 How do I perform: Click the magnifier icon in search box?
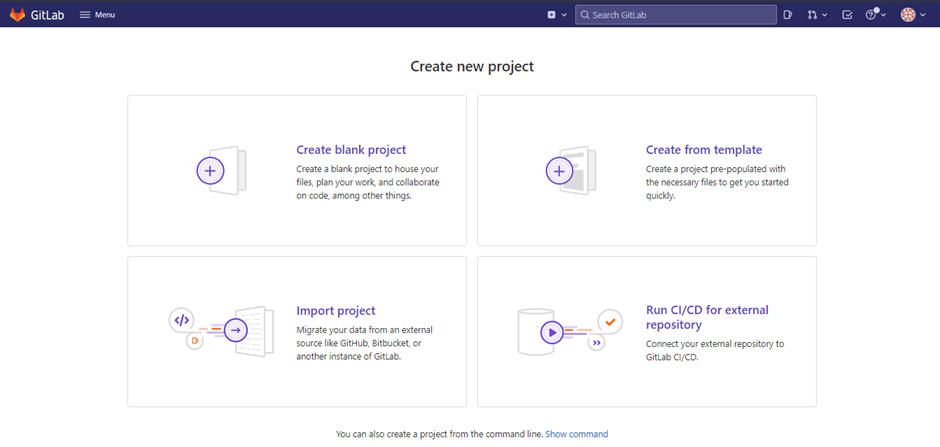tap(585, 15)
